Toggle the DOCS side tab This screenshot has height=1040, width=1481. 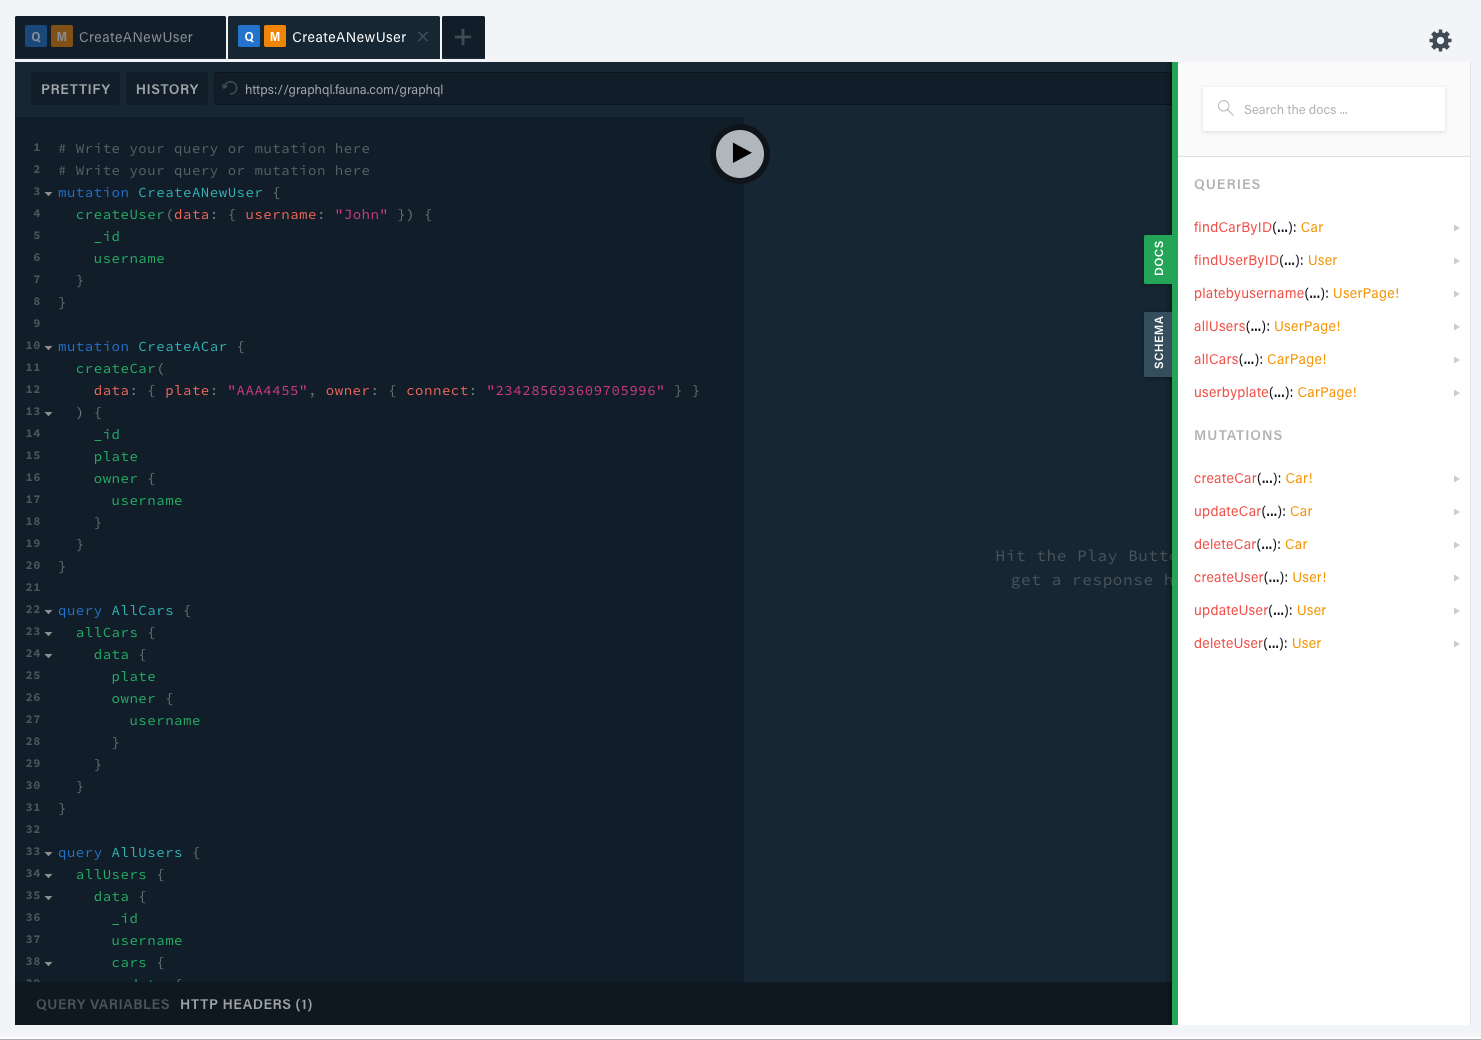1158,259
